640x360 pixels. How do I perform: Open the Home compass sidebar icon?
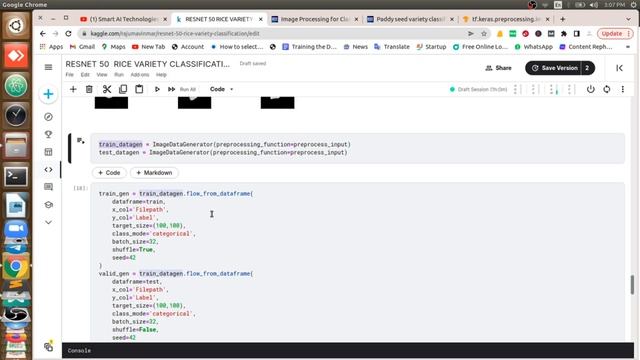coord(48,117)
